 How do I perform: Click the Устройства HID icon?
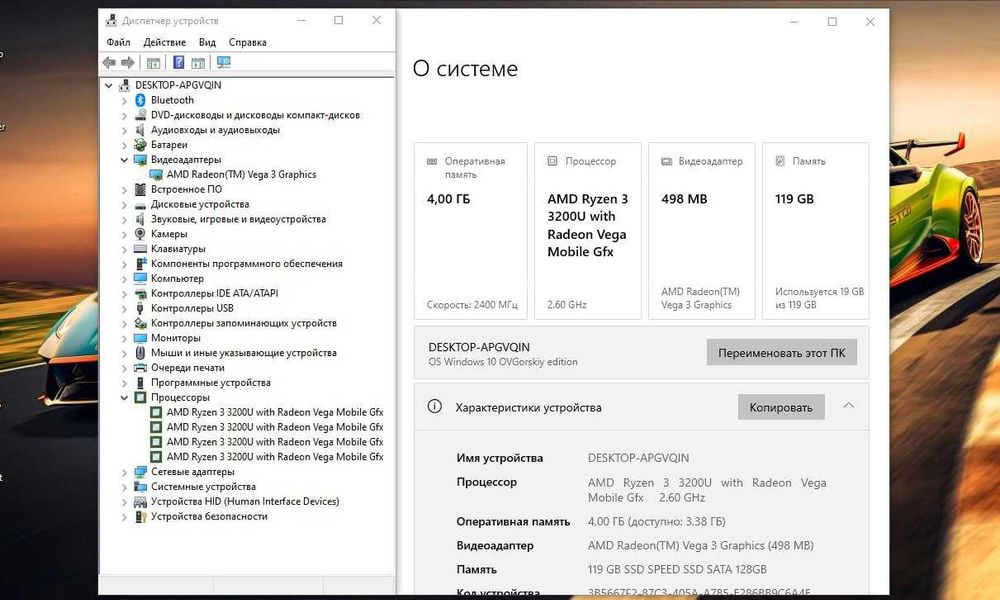(x=140, y=502)
